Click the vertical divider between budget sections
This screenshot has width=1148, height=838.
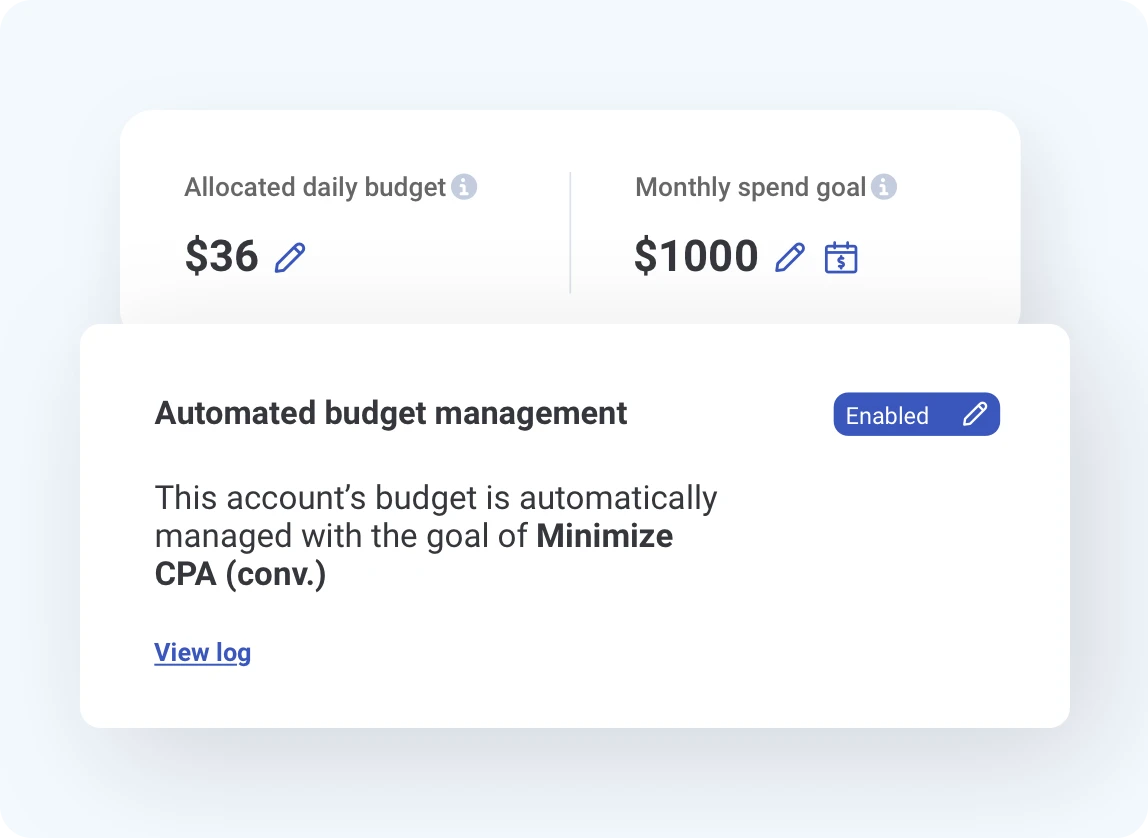[x=570, y=232]
